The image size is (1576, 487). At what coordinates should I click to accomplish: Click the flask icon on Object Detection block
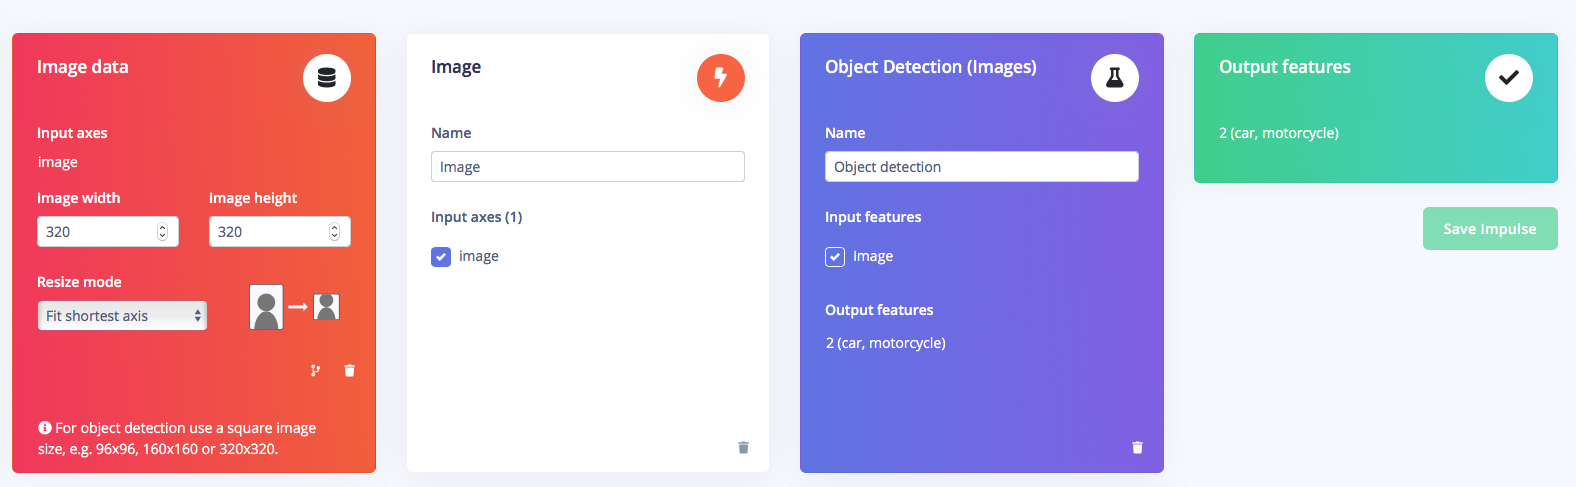(x=1115, y=78)
